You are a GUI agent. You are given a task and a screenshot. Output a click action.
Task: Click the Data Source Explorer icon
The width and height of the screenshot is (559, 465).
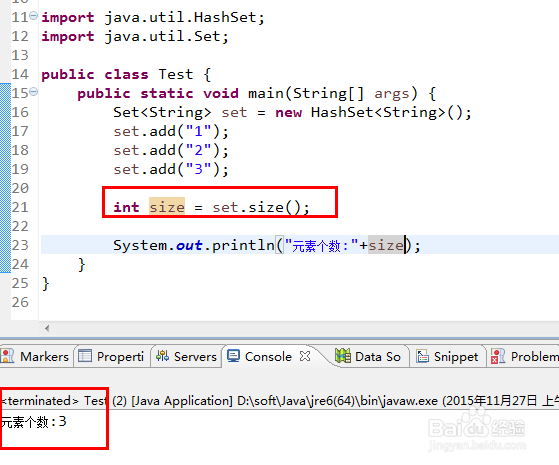[x=343, y=356]
